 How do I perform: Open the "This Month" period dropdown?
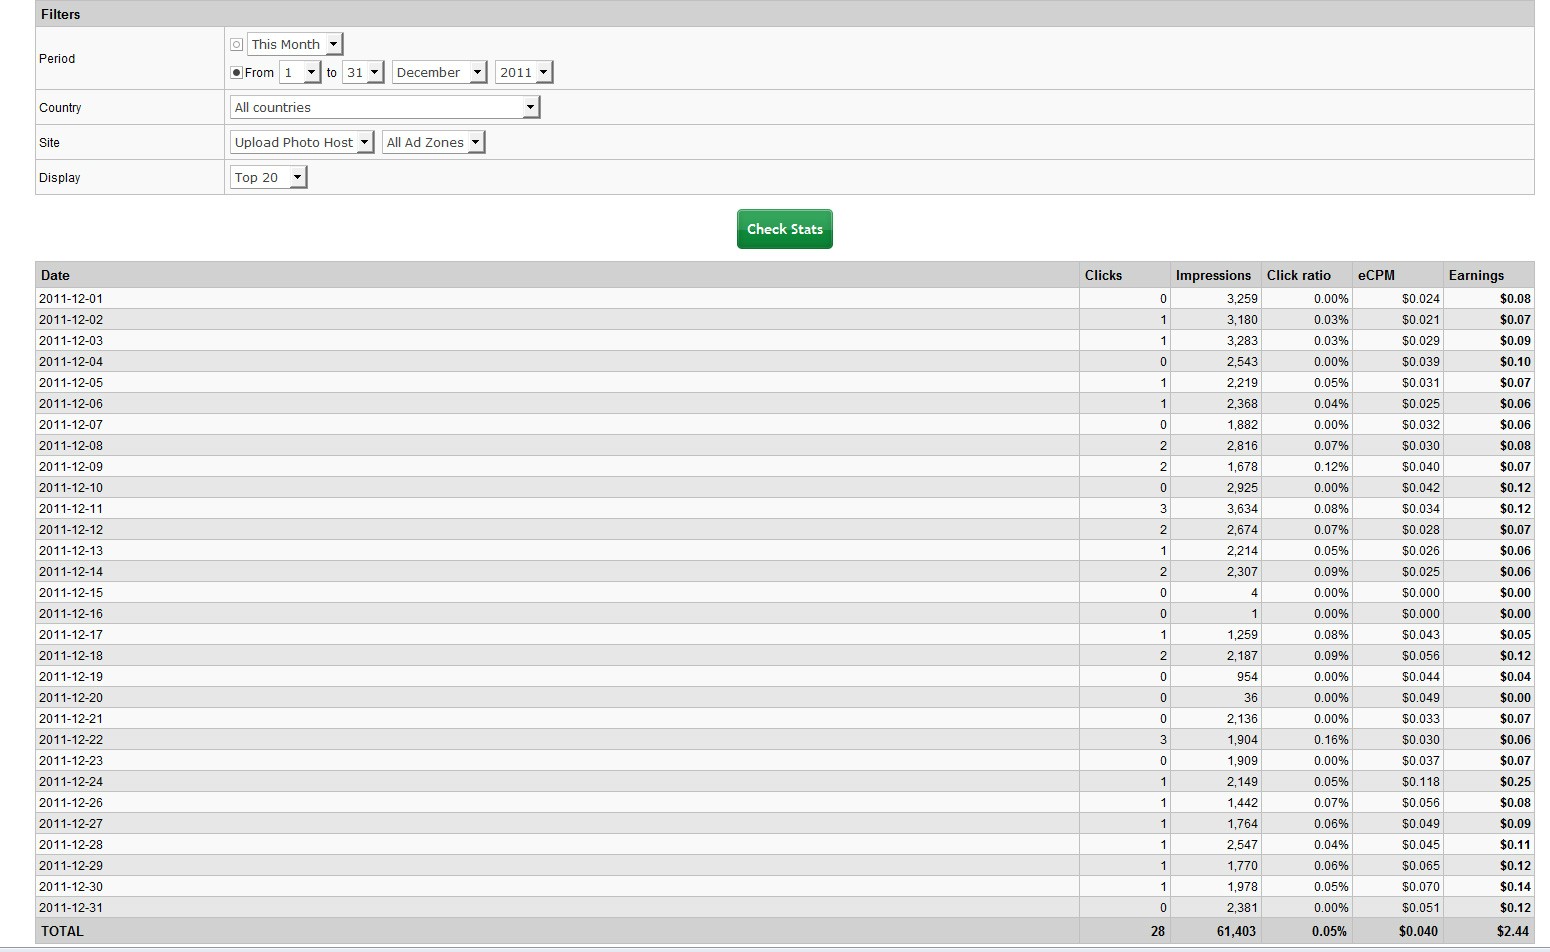coord(295,44)
